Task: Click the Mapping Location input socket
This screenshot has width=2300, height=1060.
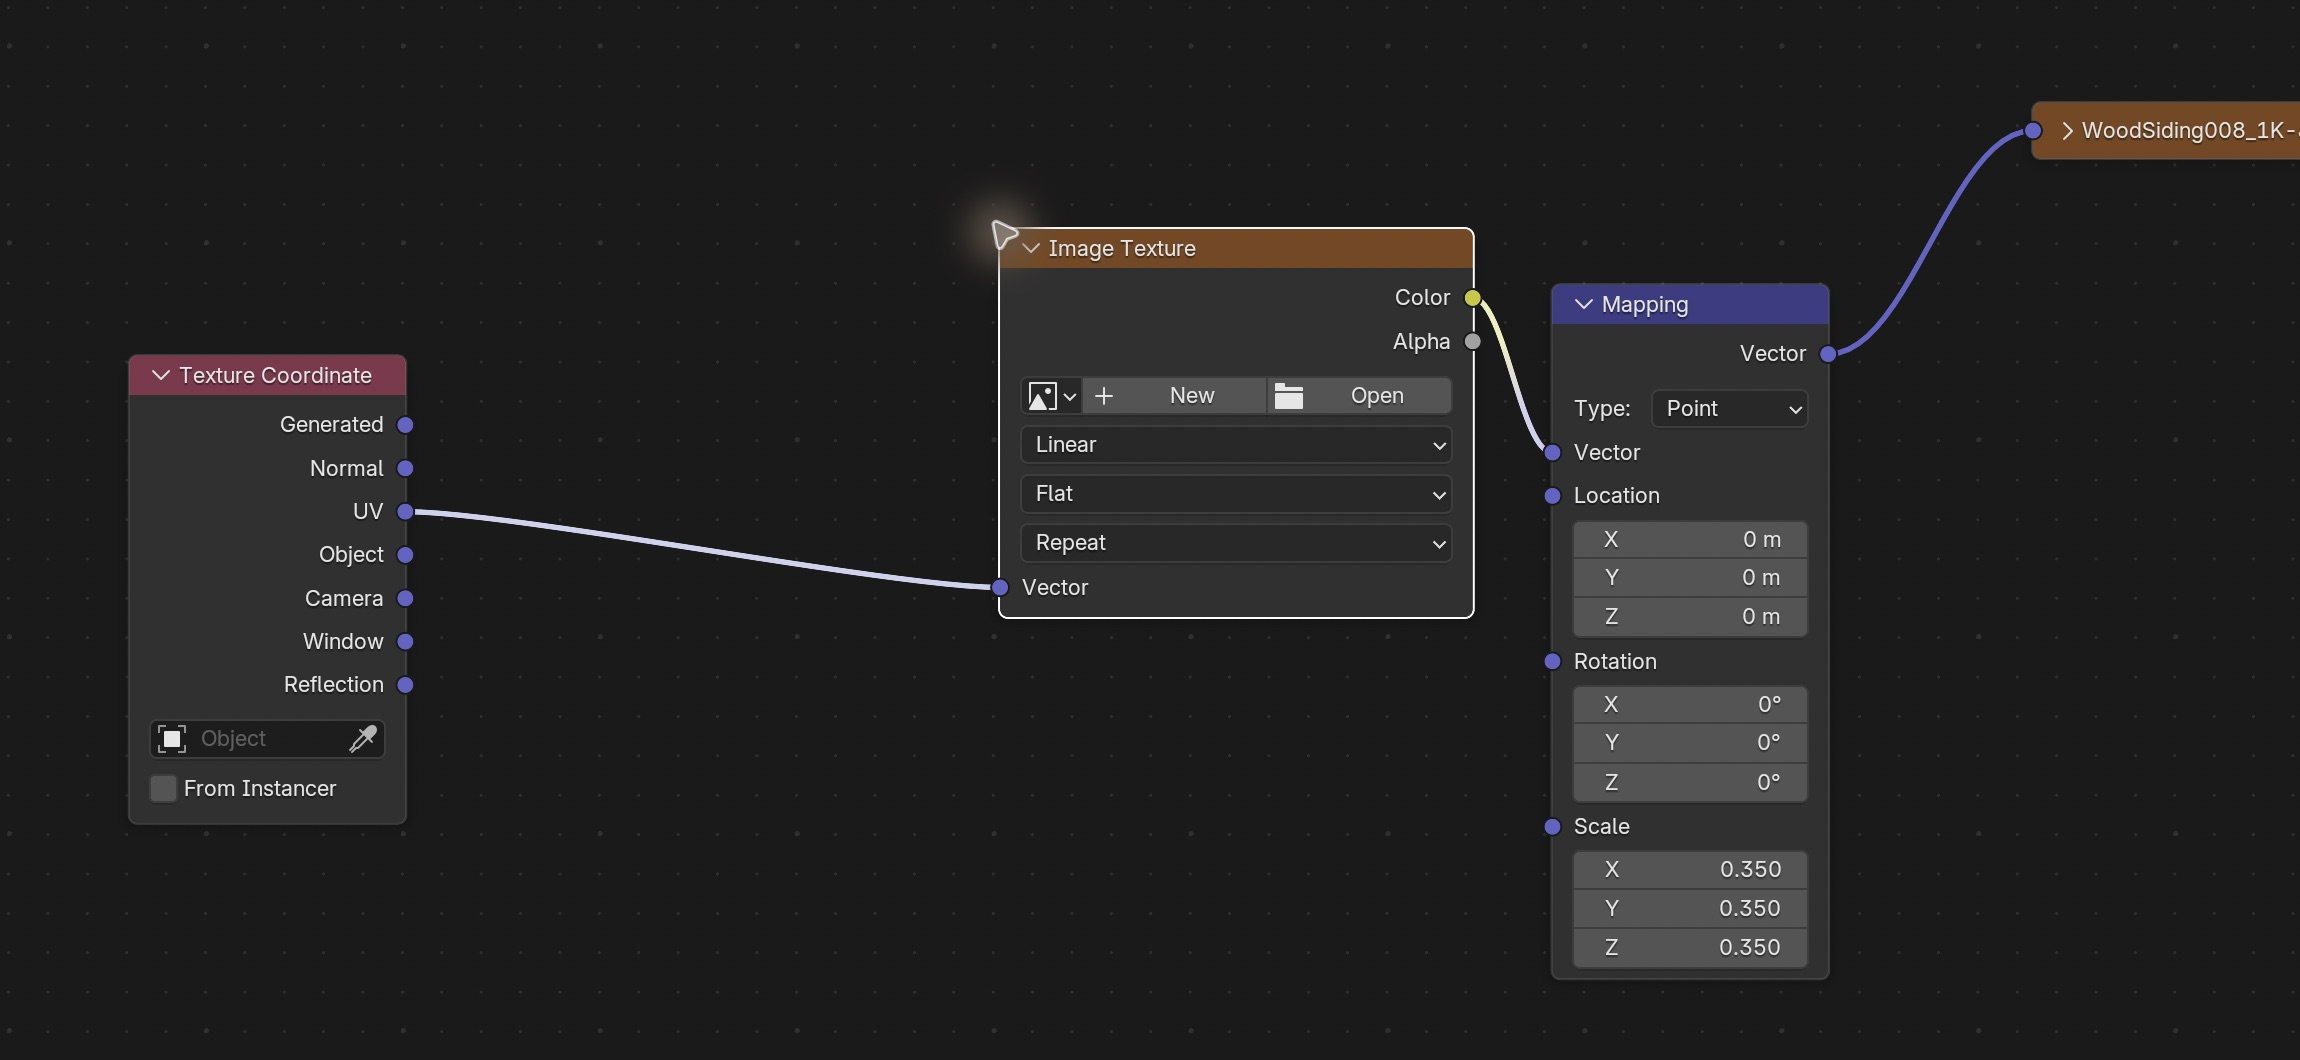Action: click(x=1553, y=496)
